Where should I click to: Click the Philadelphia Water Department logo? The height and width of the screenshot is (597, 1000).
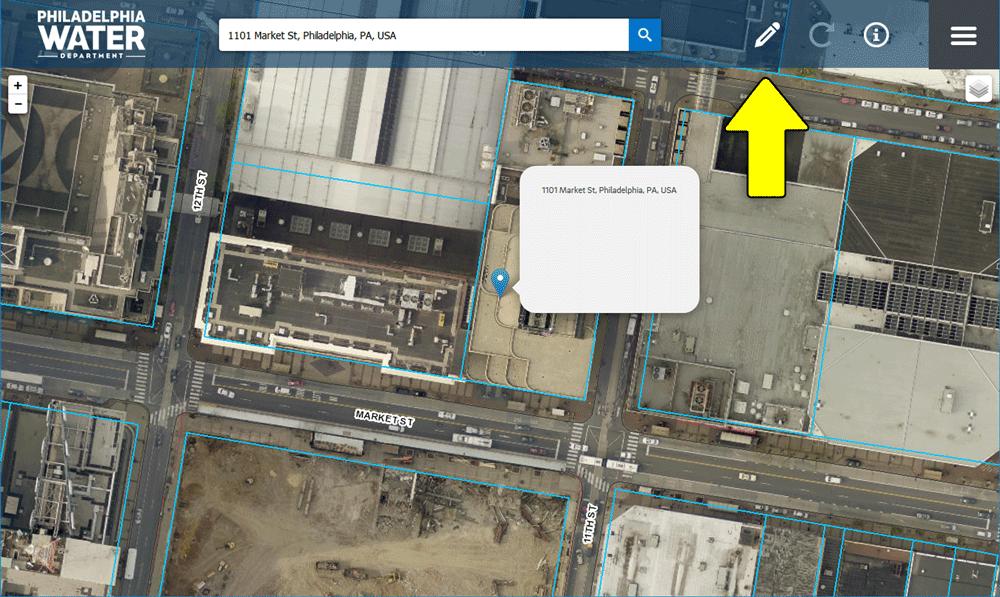pos(91,34)
